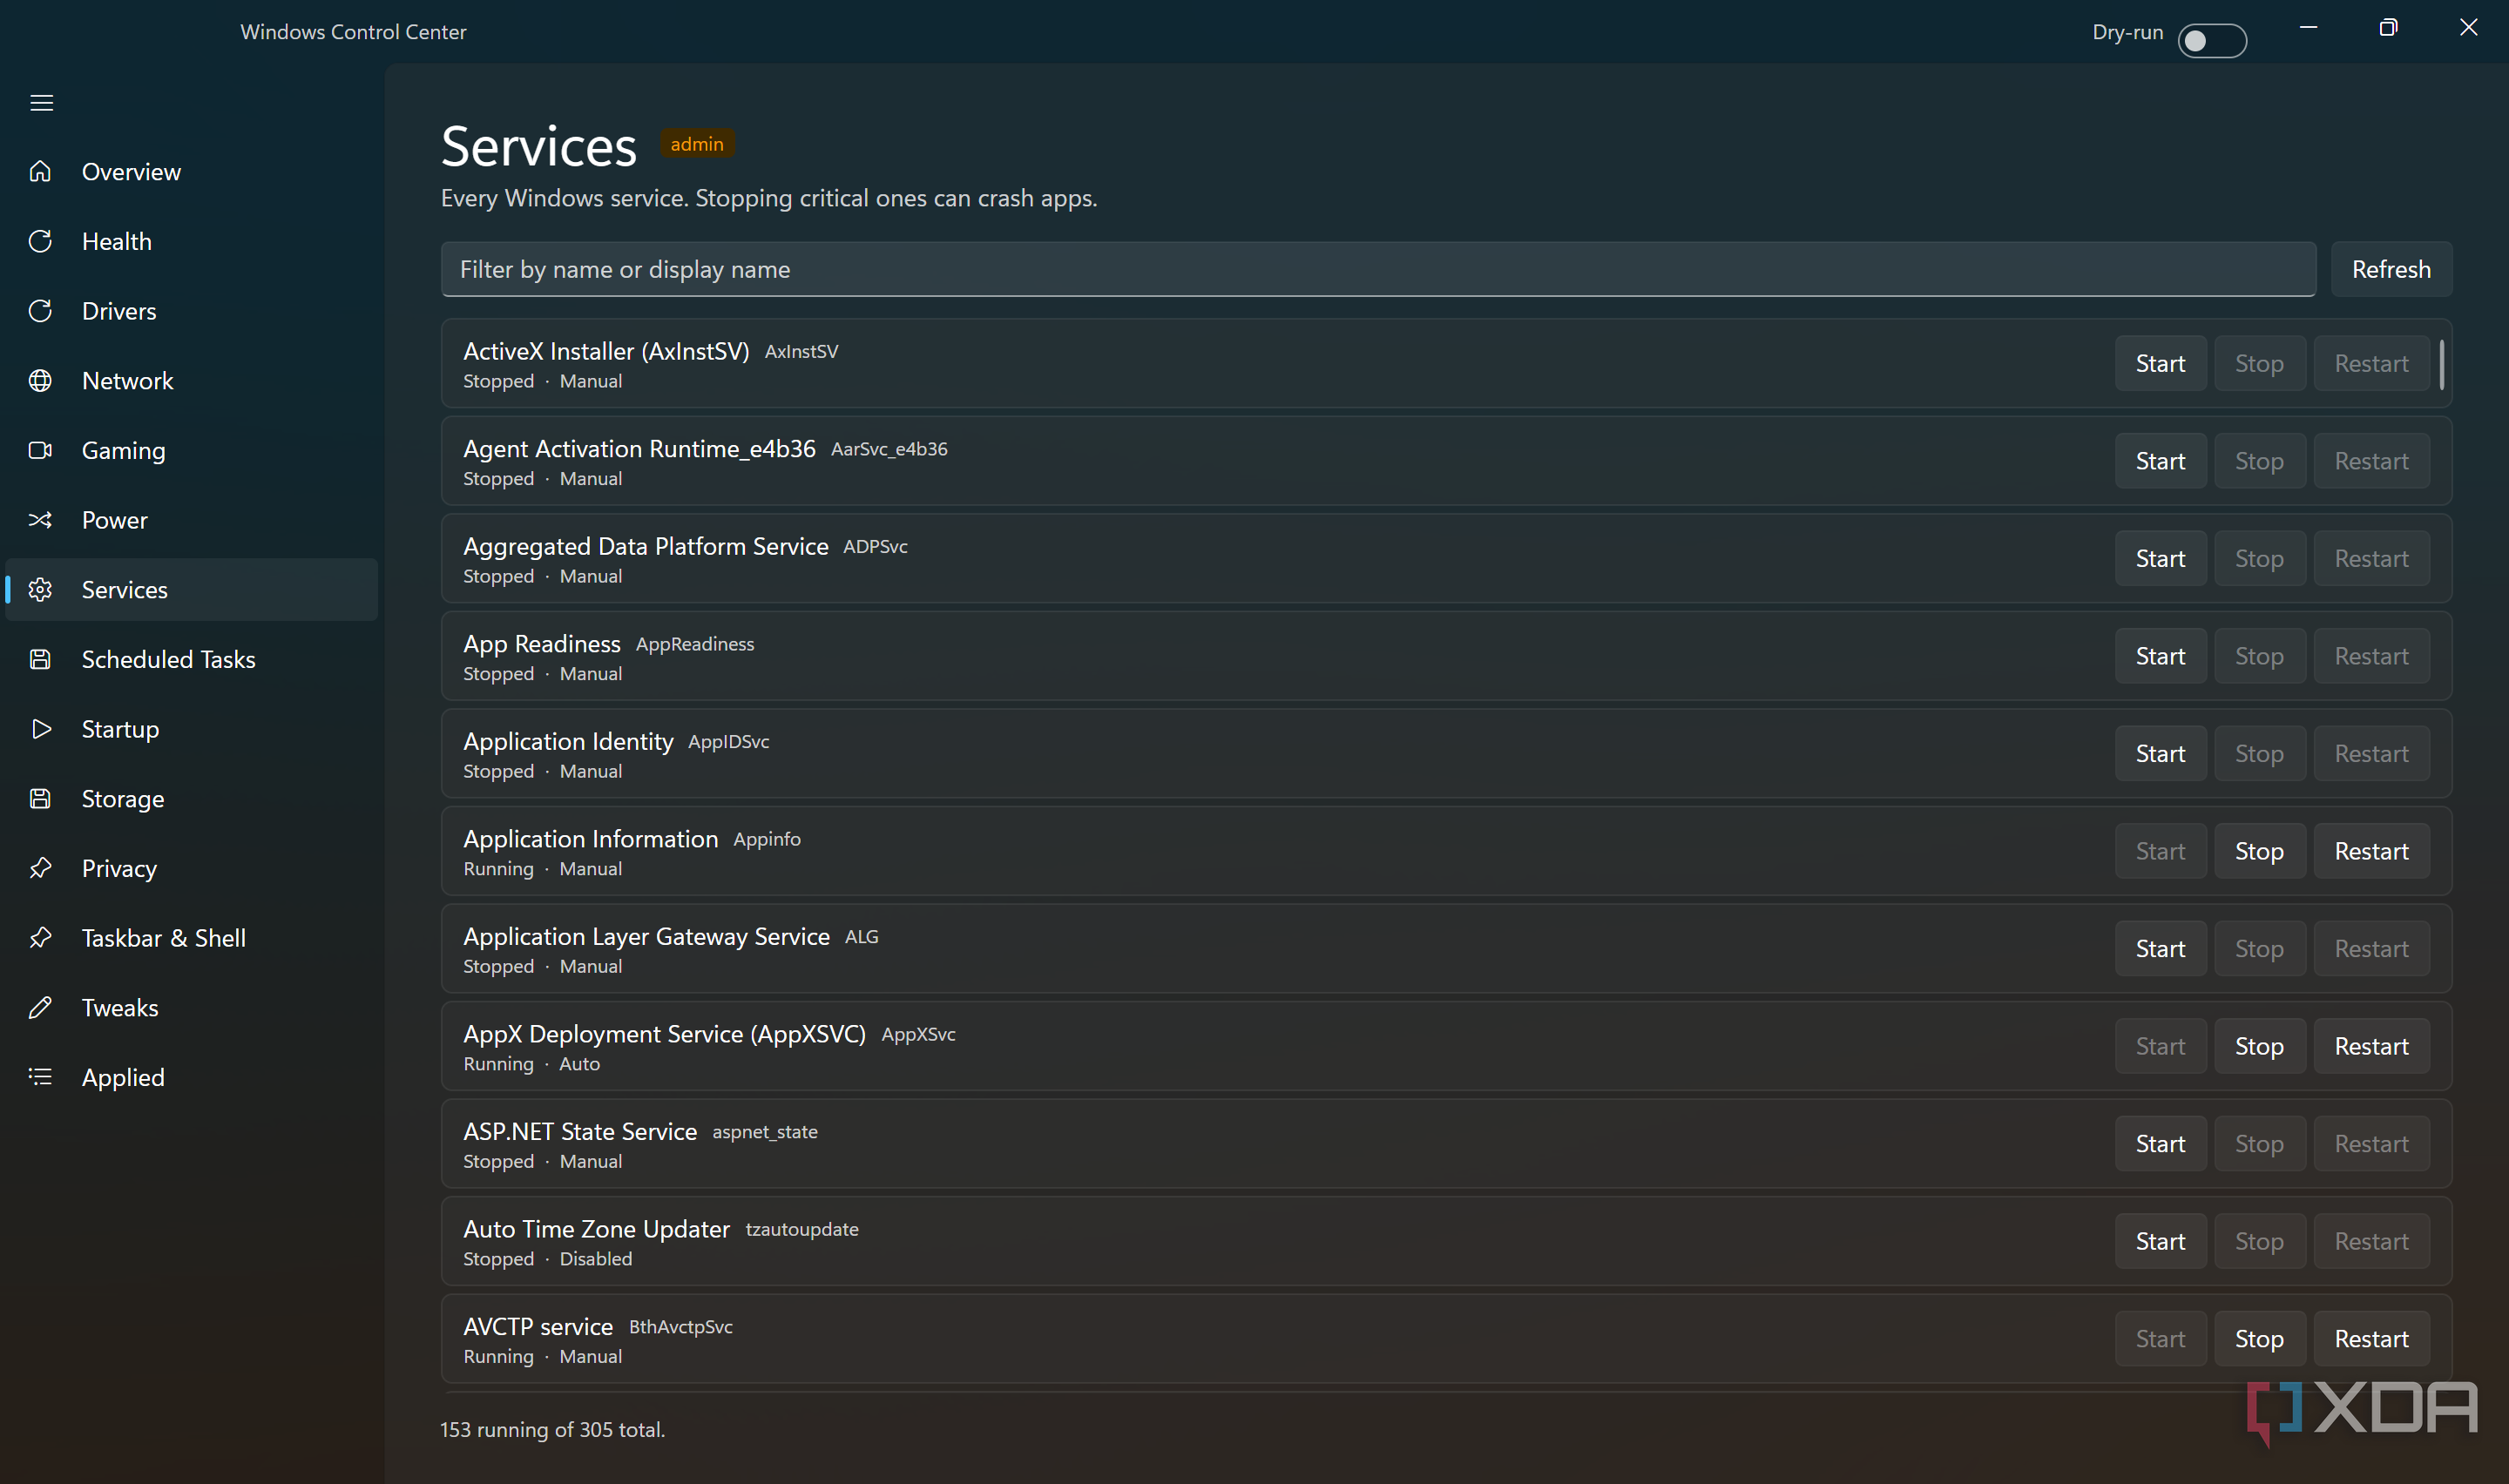Start the App Readiness service
2509x1484 pixels.
pos(2160,656)
